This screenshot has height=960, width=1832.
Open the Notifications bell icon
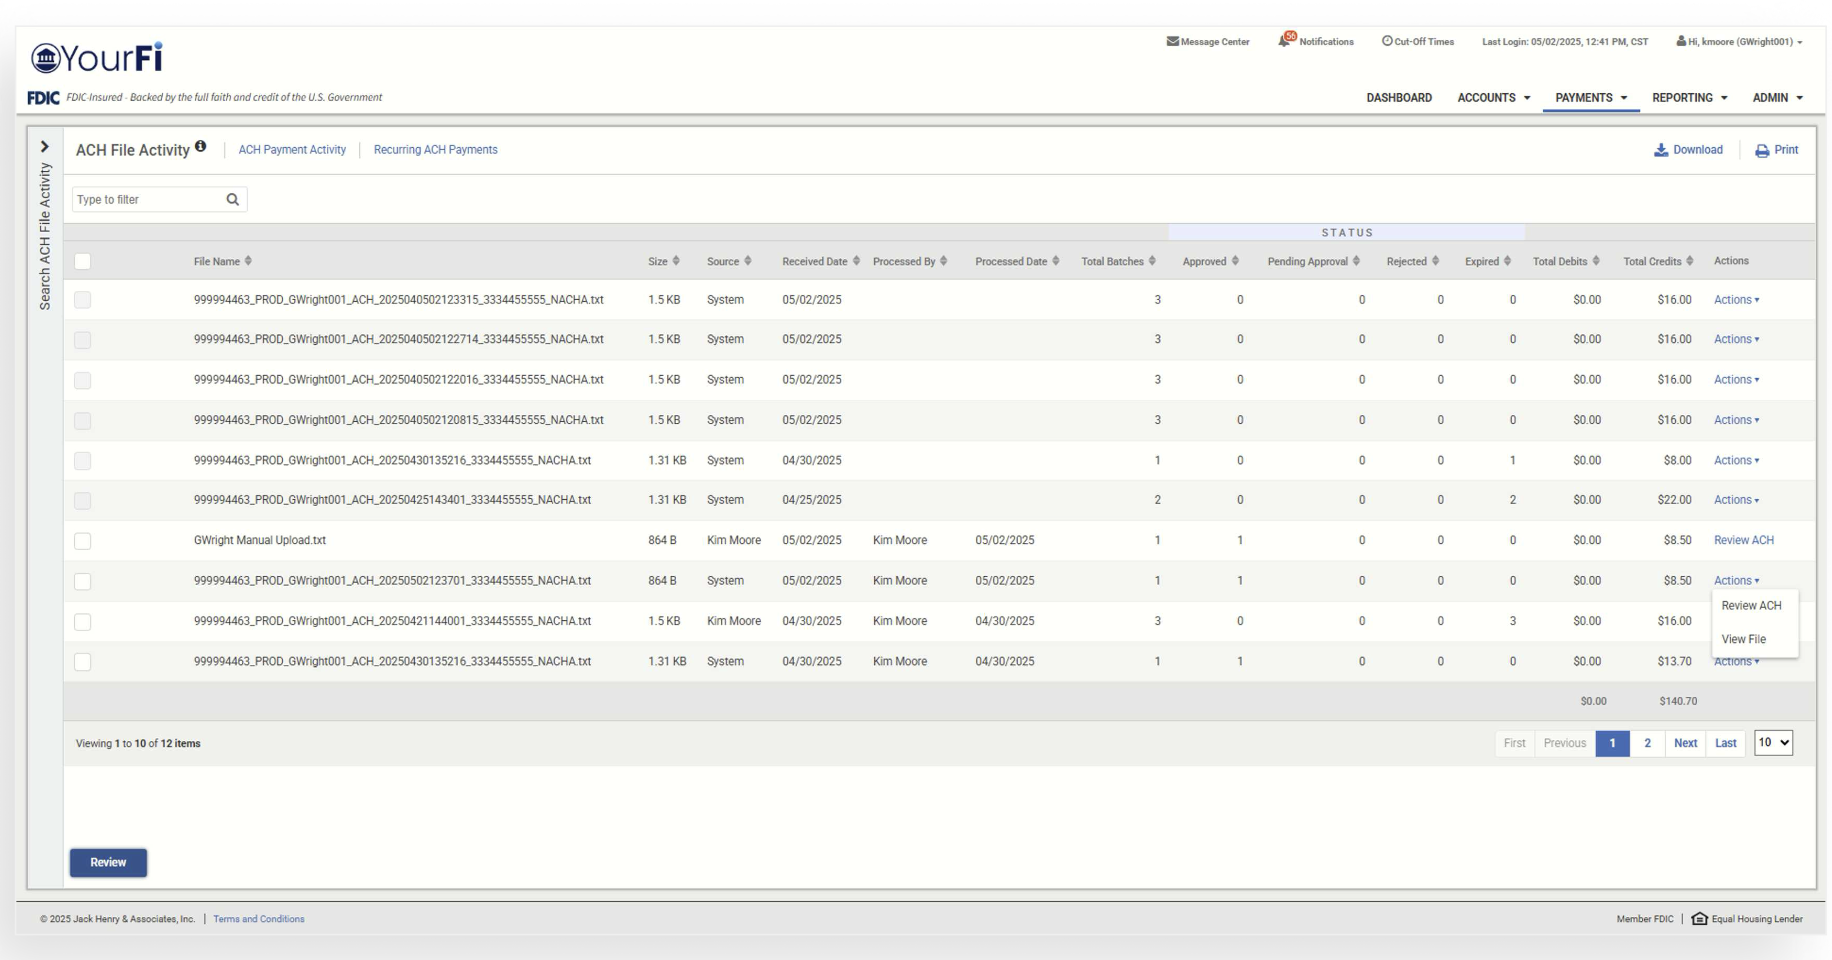click(x=1285, y=41)
